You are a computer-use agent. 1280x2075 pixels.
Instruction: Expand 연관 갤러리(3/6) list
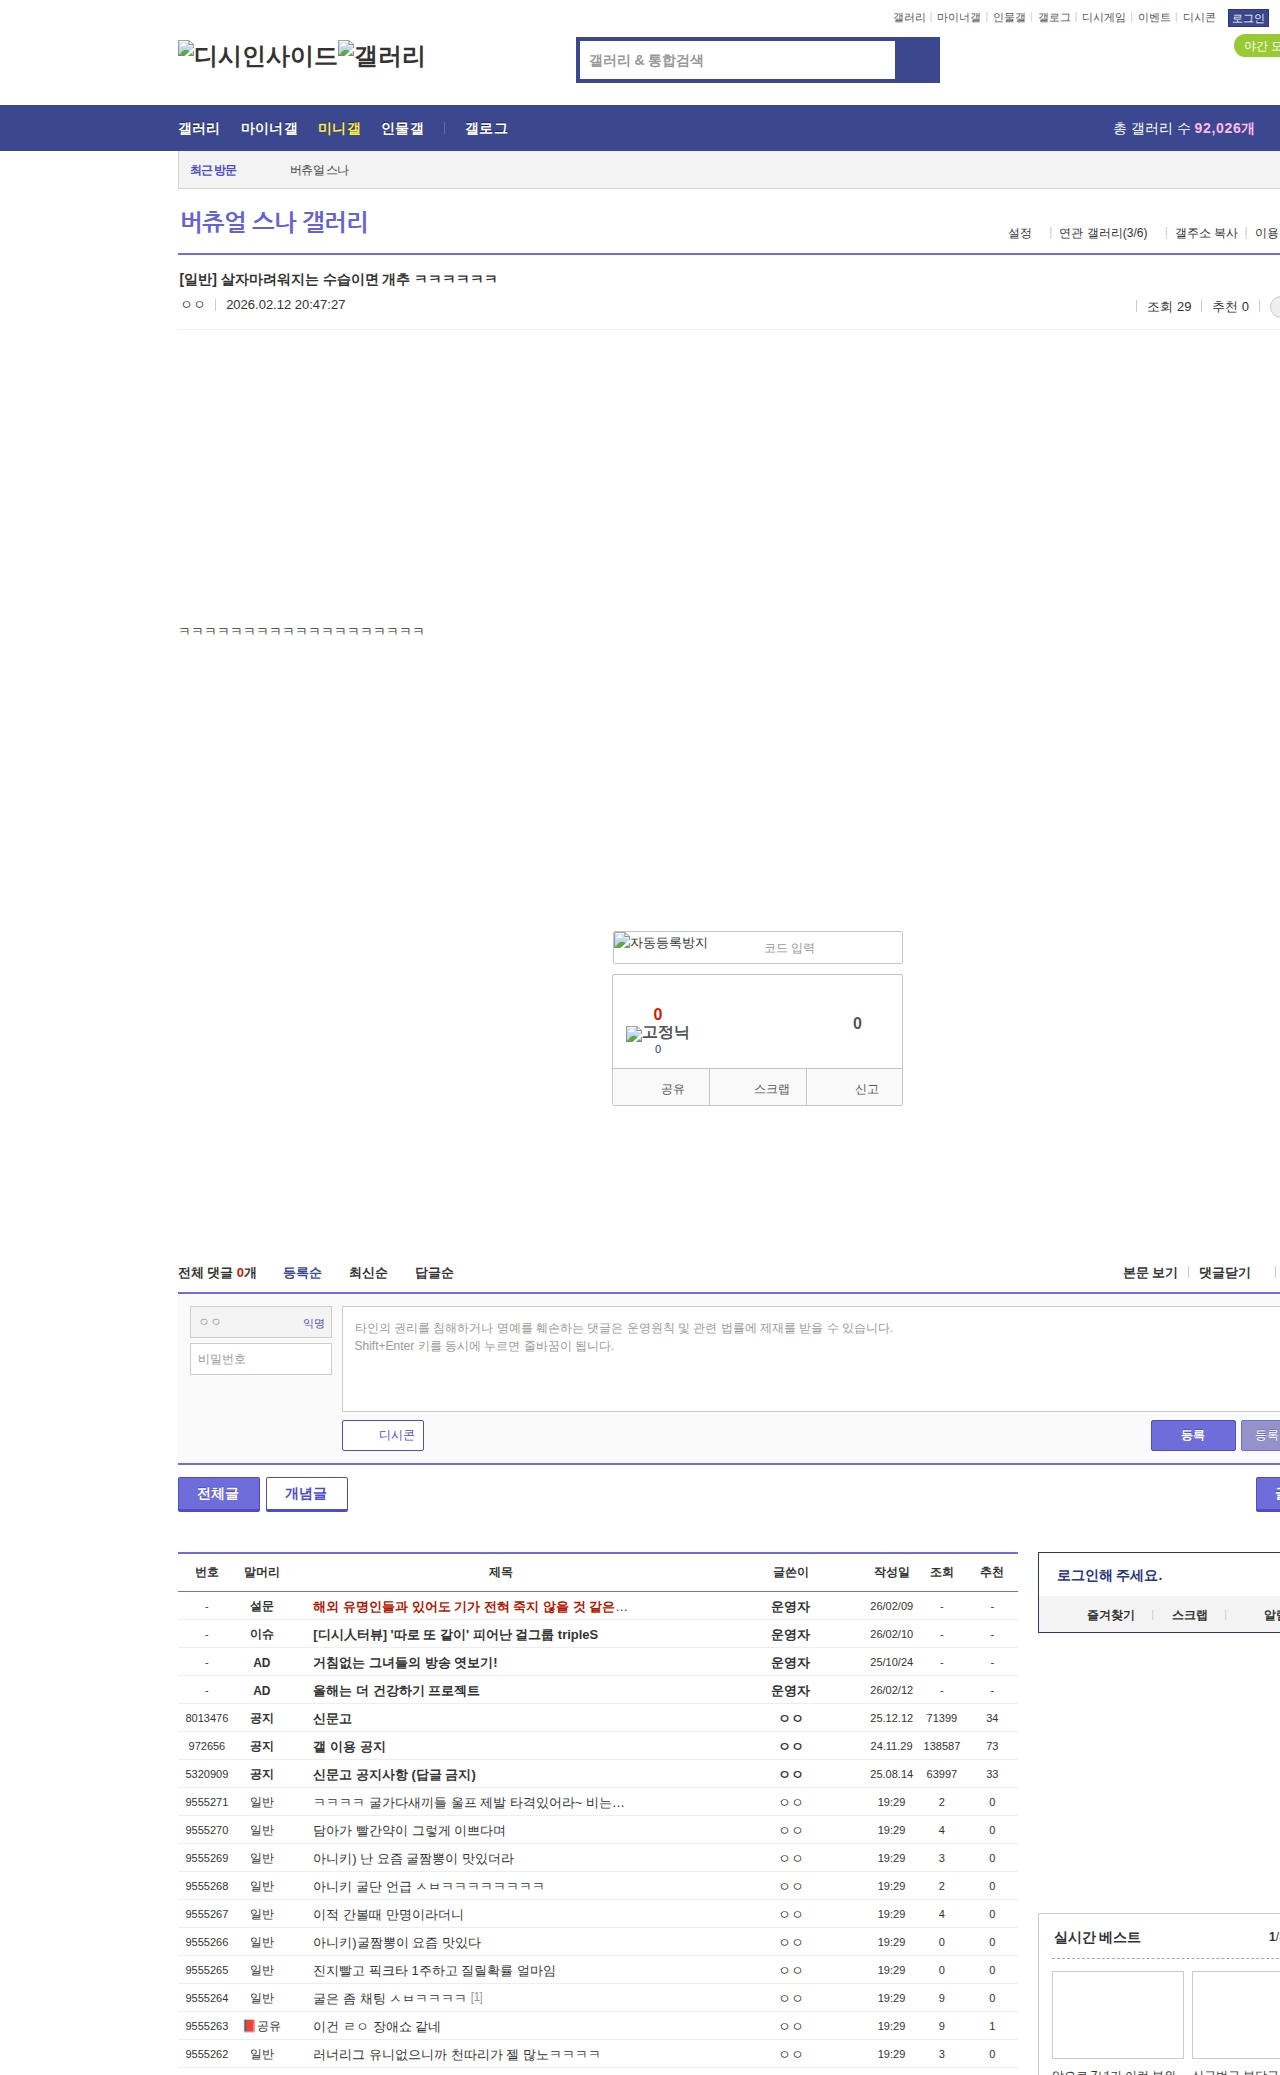tap(1103, 233)
